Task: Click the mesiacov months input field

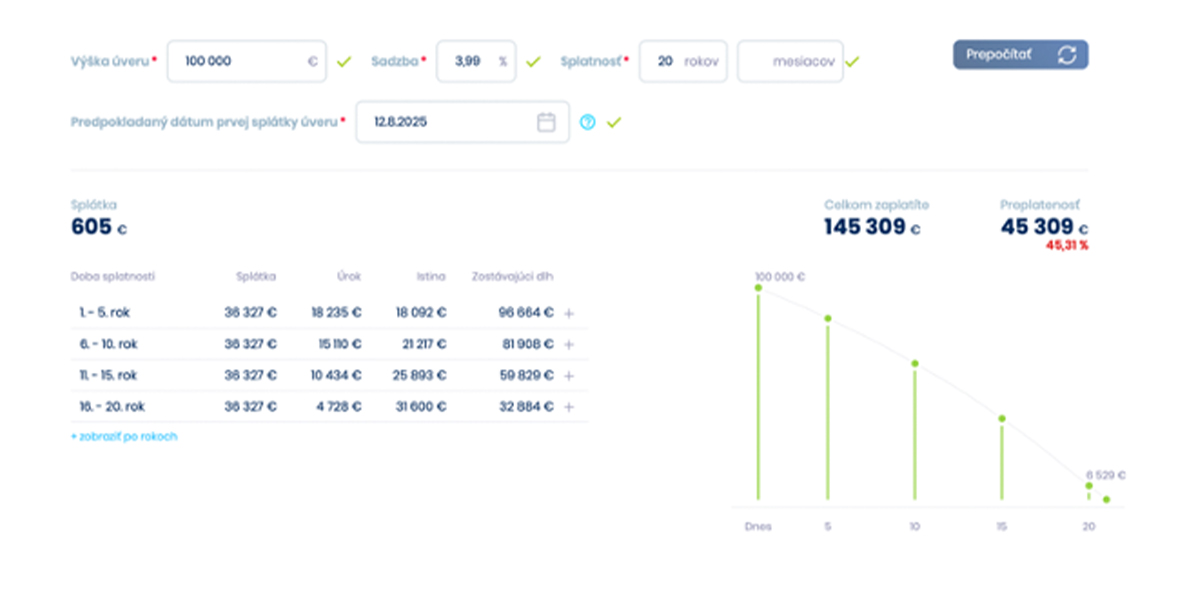Action: coord(789,61)
